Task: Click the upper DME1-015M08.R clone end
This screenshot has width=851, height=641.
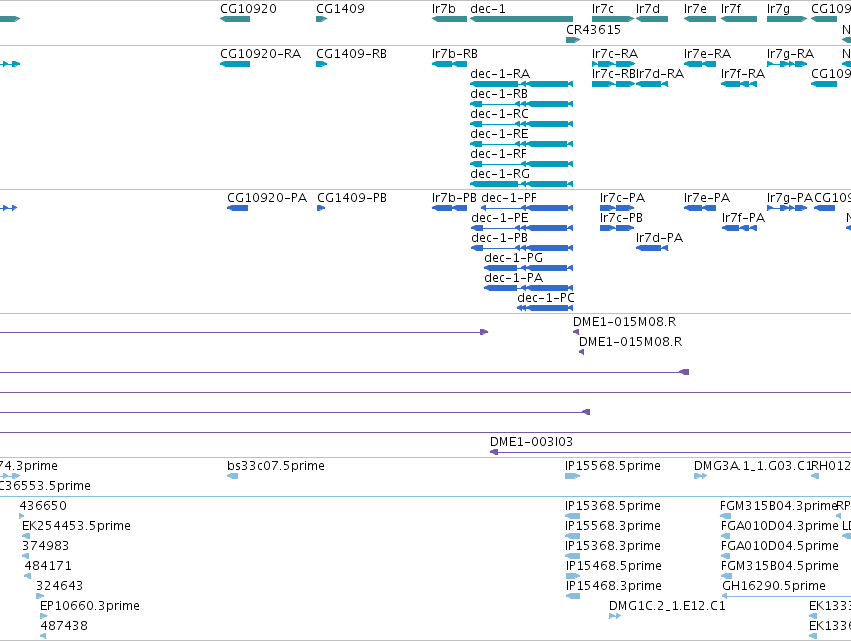Action: [x=576, y=332]
